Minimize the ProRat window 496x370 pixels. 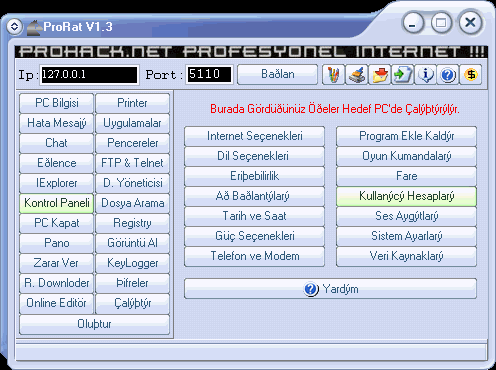point(413,23)
